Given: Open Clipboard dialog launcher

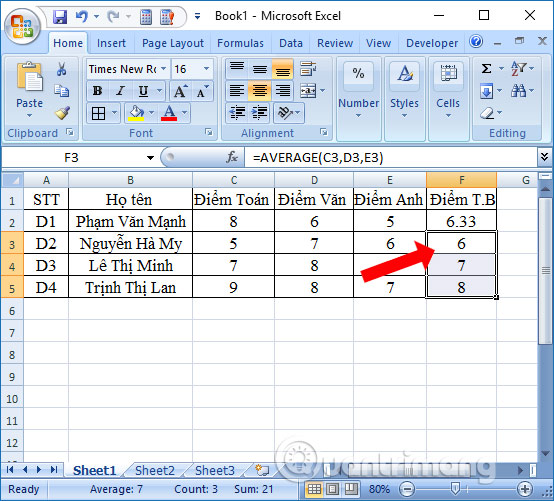Looking at the screenshot, I should [70, 132].
